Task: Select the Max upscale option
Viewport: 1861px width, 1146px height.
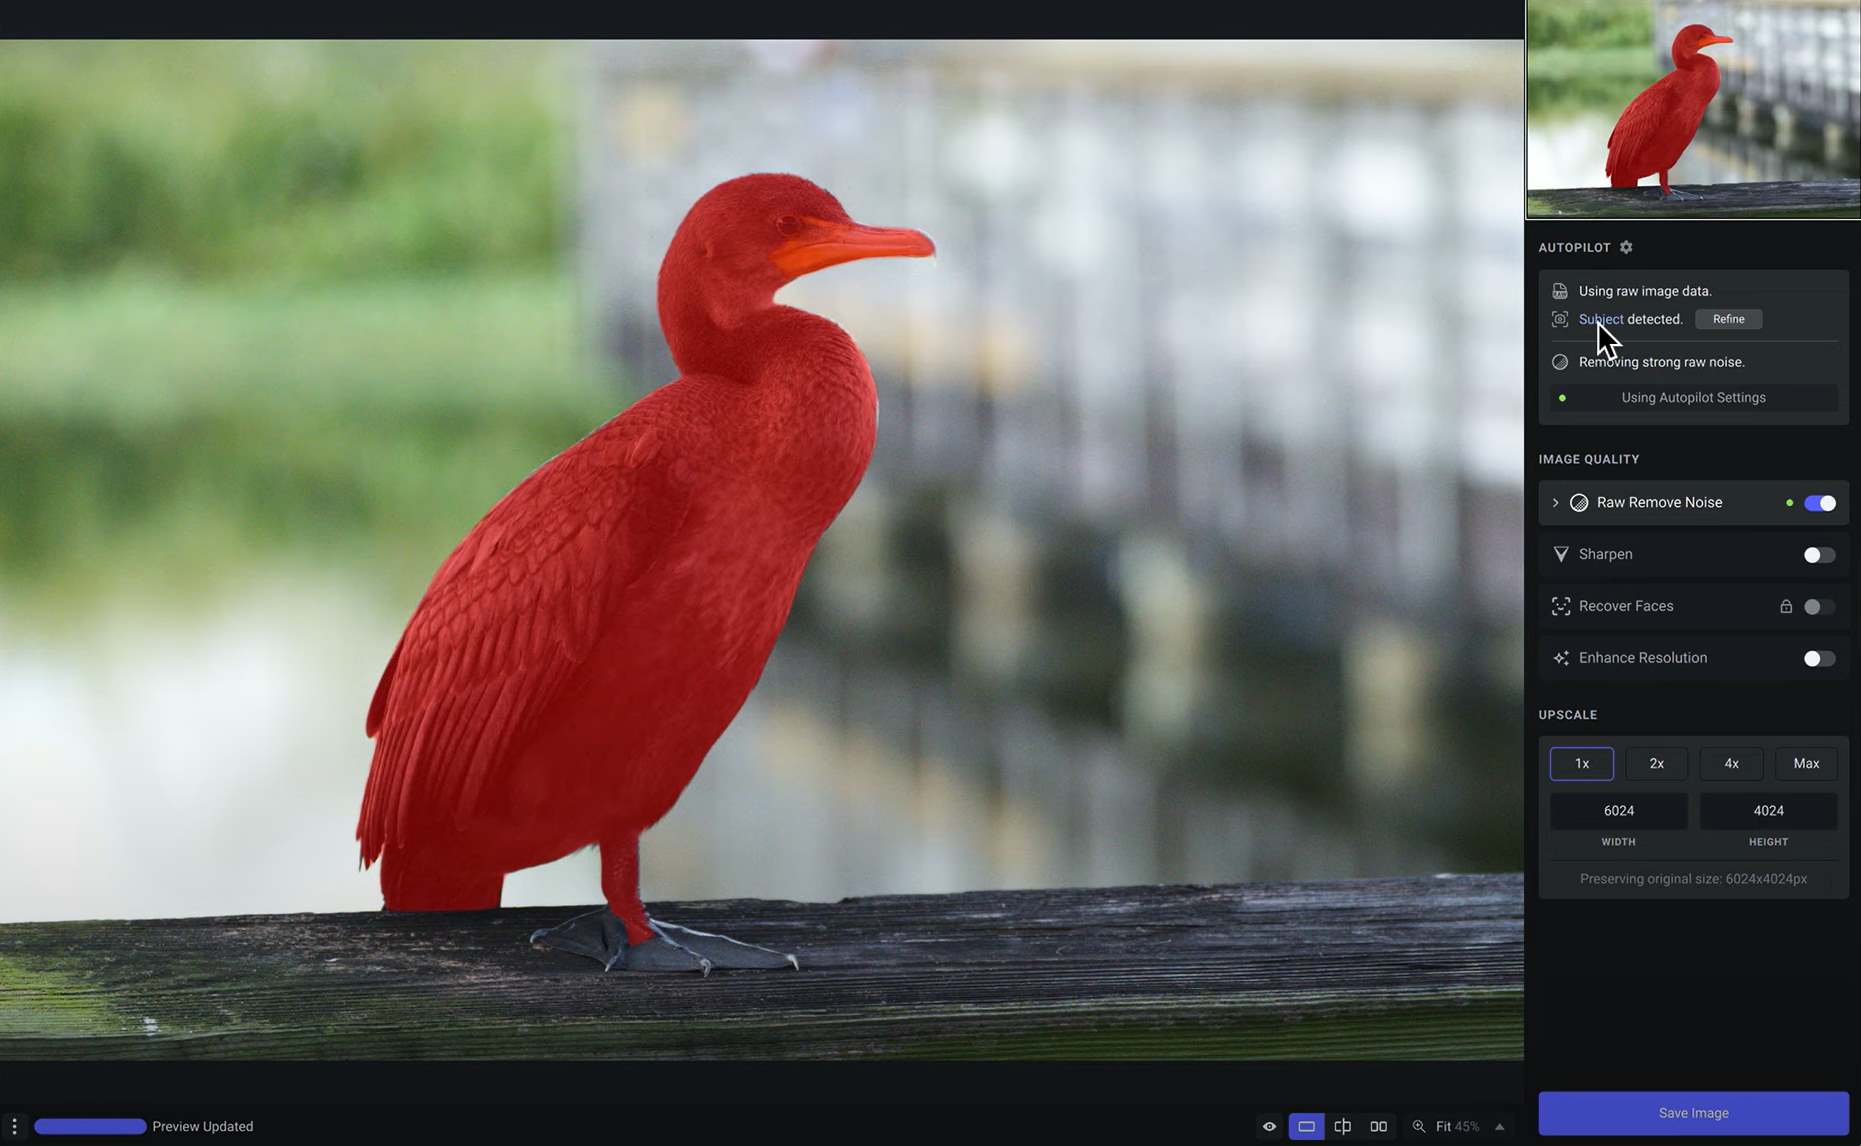Action: coord(1806,763)
